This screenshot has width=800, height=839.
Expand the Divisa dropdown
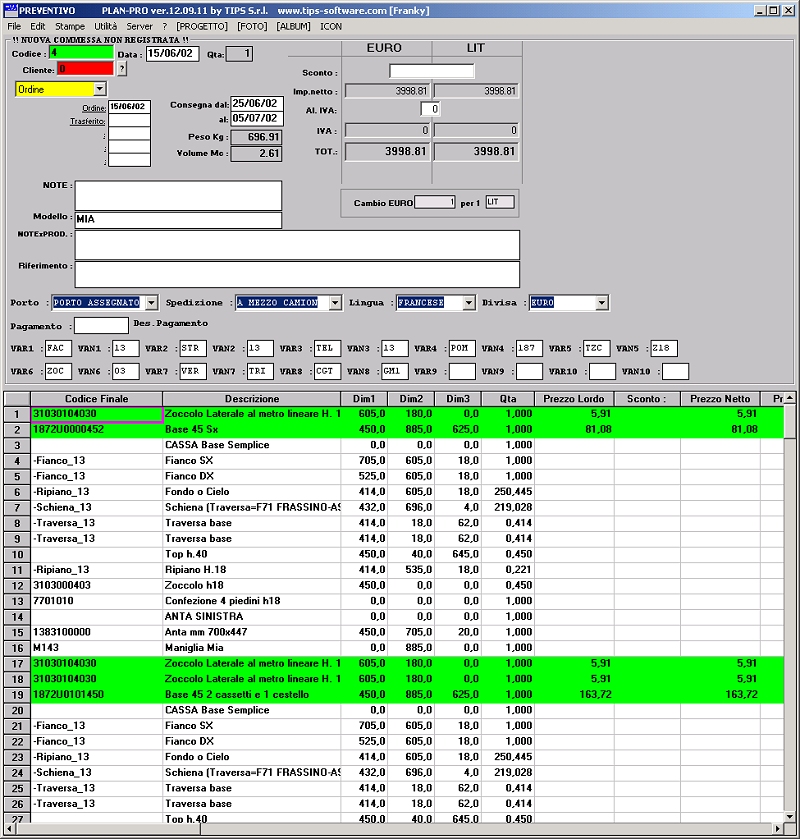pos(602,303)
